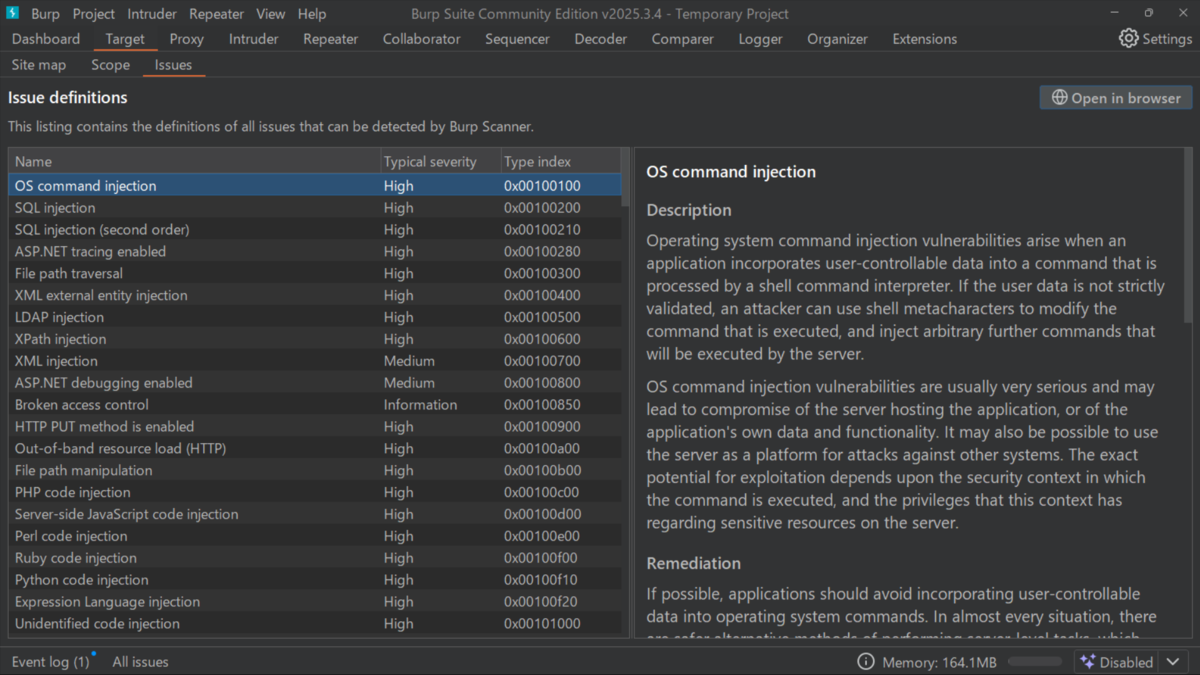
Task: Select the File path manipulation row
Action: [x=315, y=471]
